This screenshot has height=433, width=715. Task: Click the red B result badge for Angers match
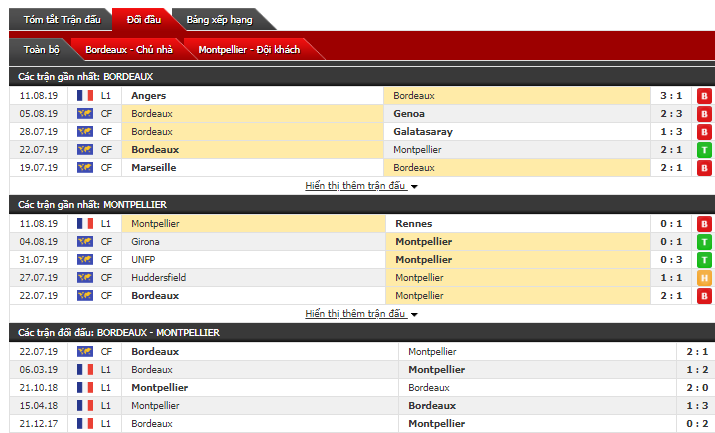(x=704, y=96)
